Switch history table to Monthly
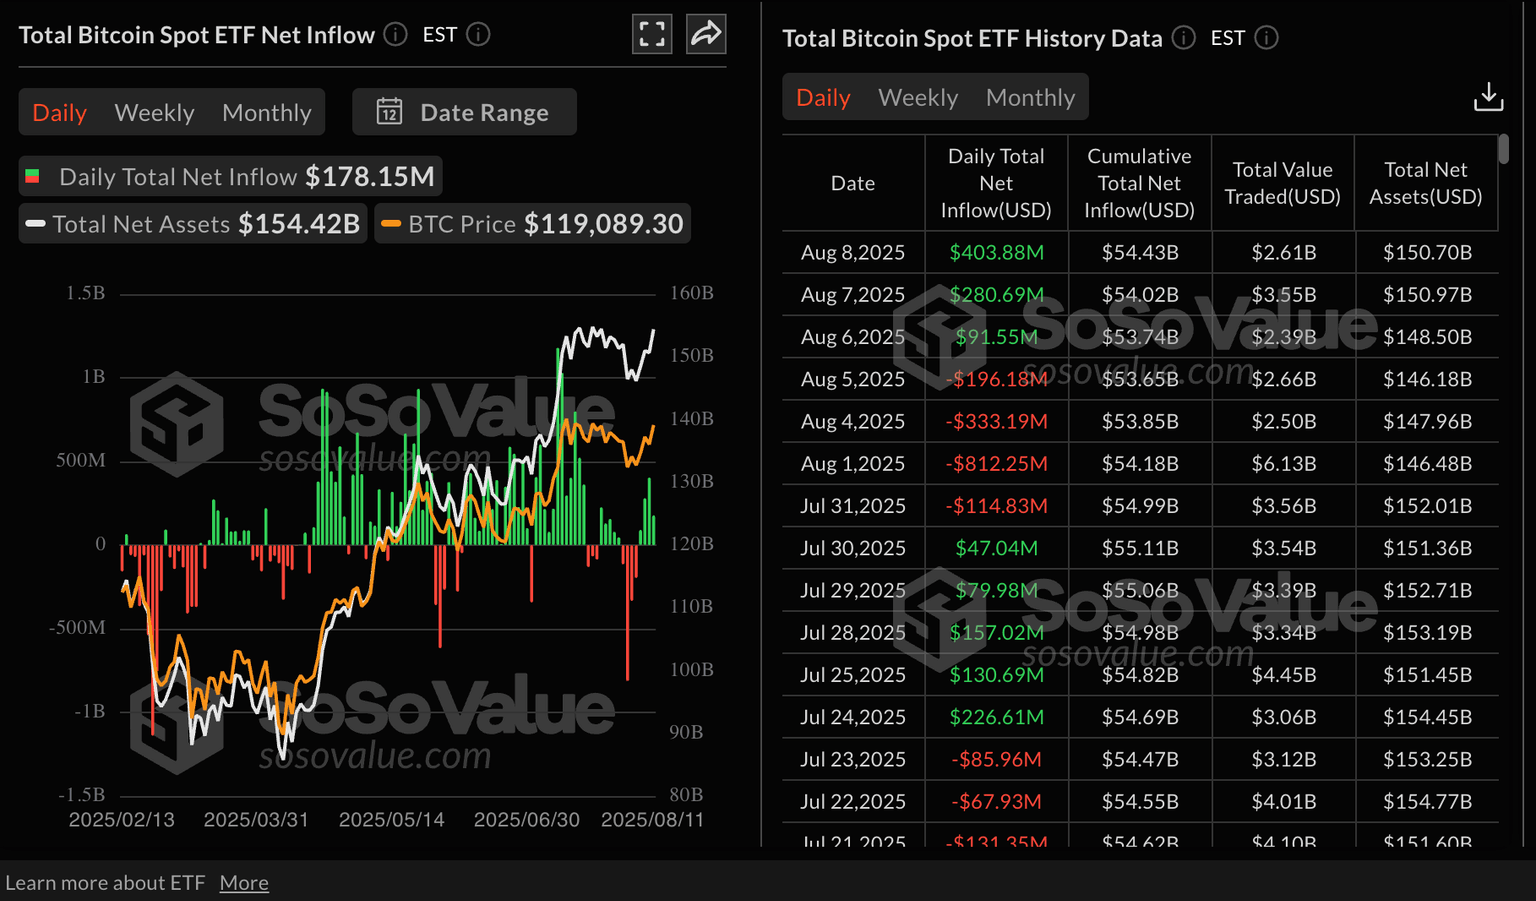The width and height of the screenshot is (1536, 901). click(x=1030, y=97)
